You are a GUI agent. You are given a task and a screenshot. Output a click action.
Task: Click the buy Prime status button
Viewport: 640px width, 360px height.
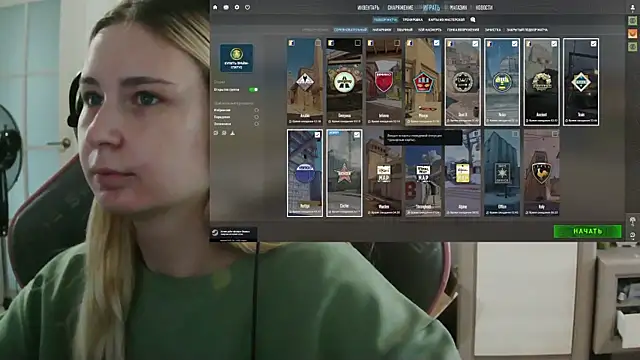236,58
